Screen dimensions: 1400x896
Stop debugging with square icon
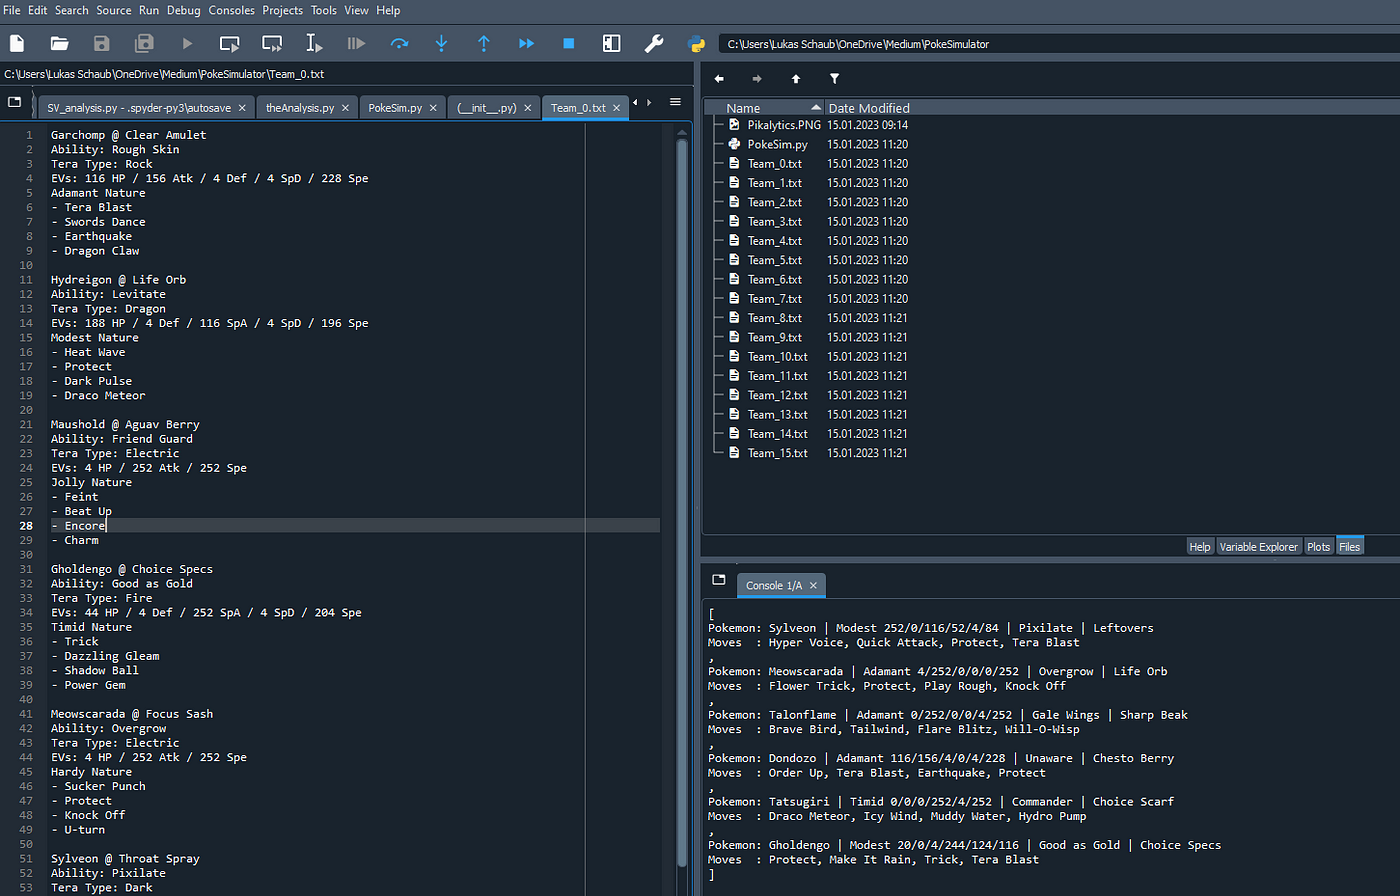click(569, 43)
